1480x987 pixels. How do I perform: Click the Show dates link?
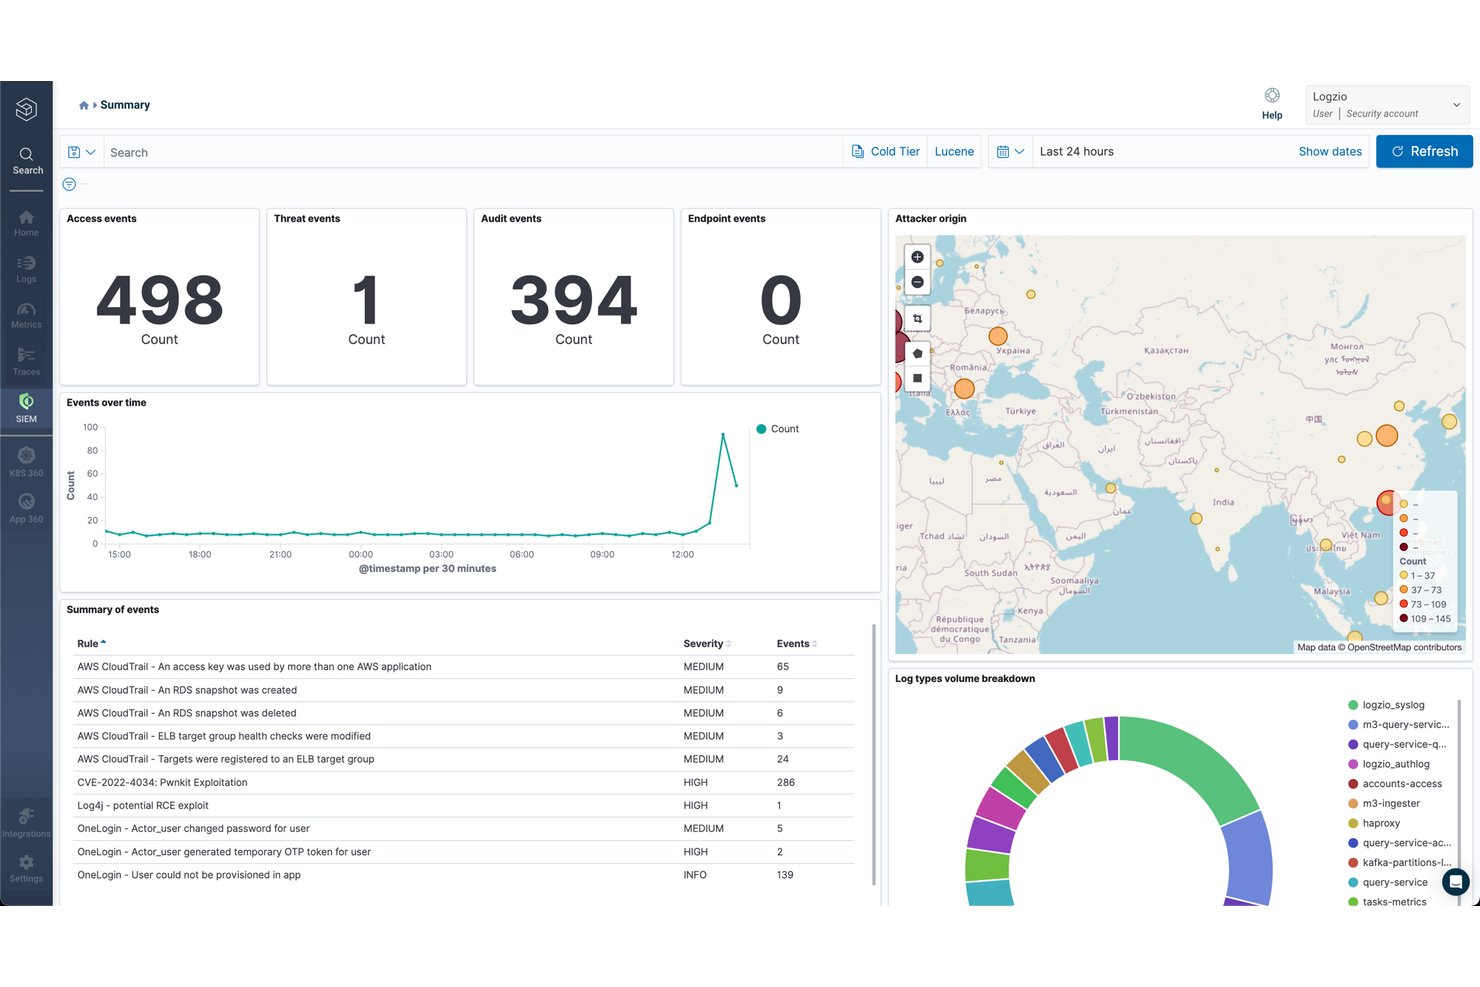click(1330, 152)
